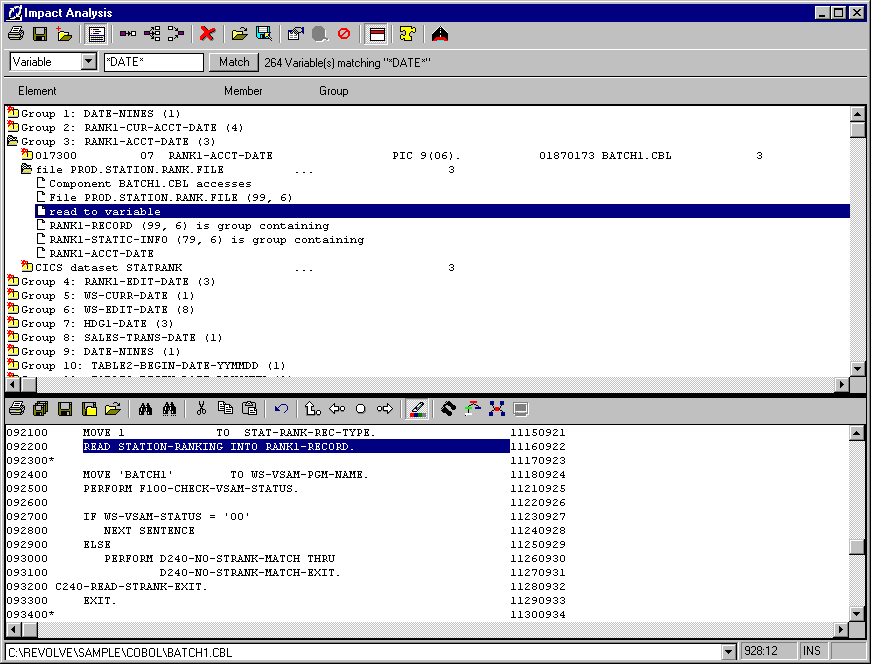
Task: Click the Match button
Action: pyautogui.click(x=234, y=62)
